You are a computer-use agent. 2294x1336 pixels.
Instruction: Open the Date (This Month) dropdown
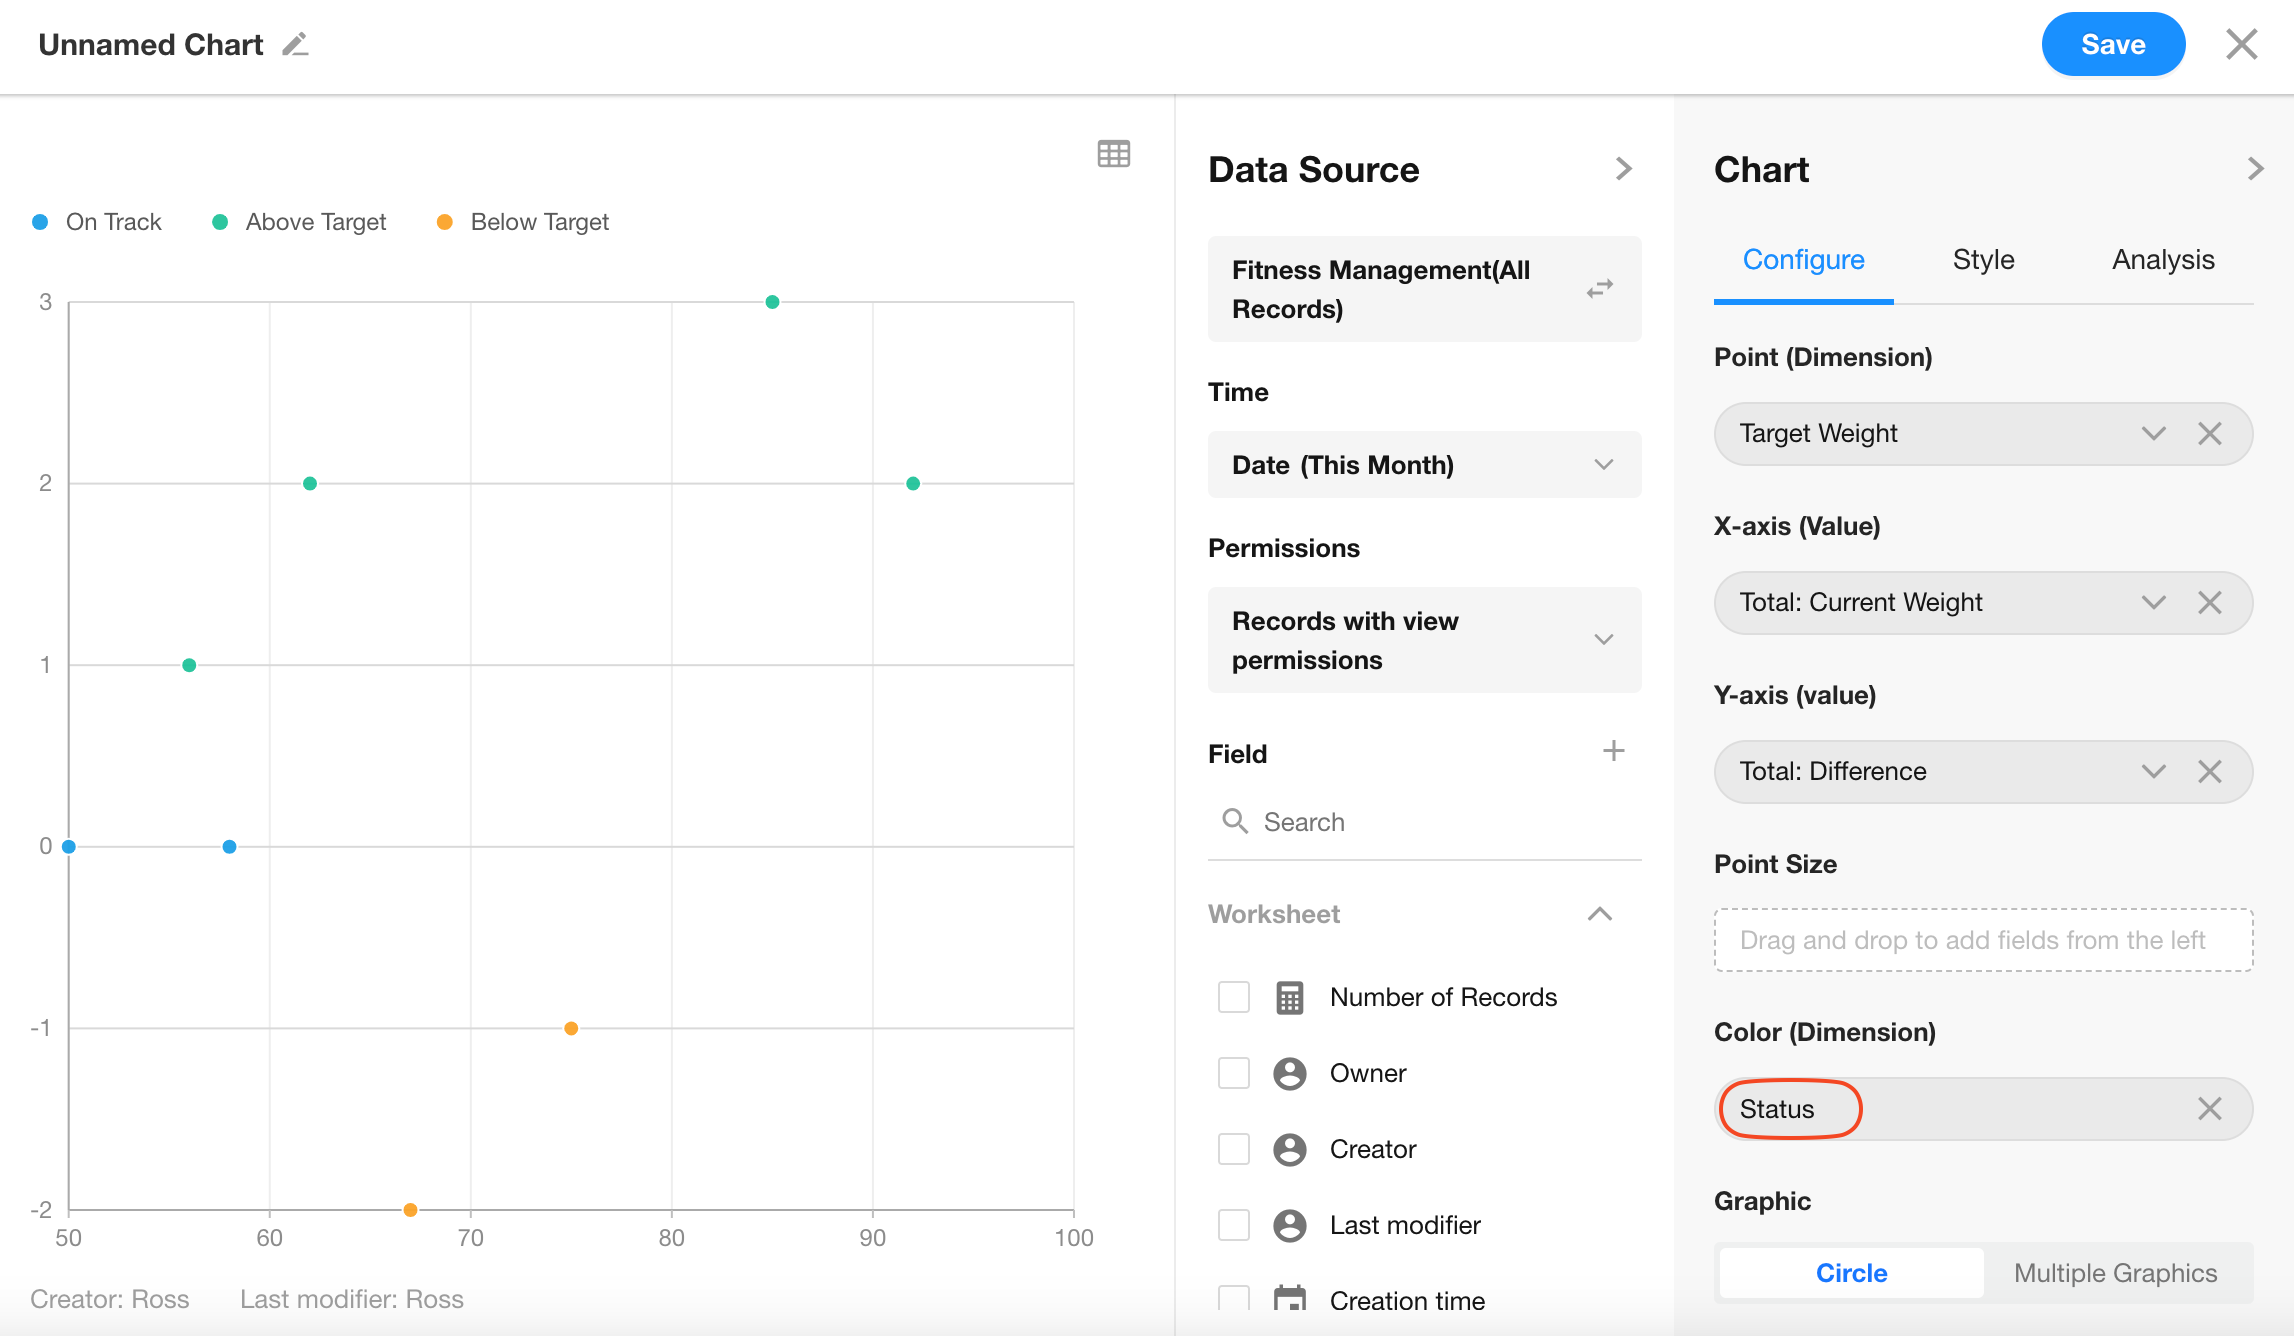[1424, 465]
